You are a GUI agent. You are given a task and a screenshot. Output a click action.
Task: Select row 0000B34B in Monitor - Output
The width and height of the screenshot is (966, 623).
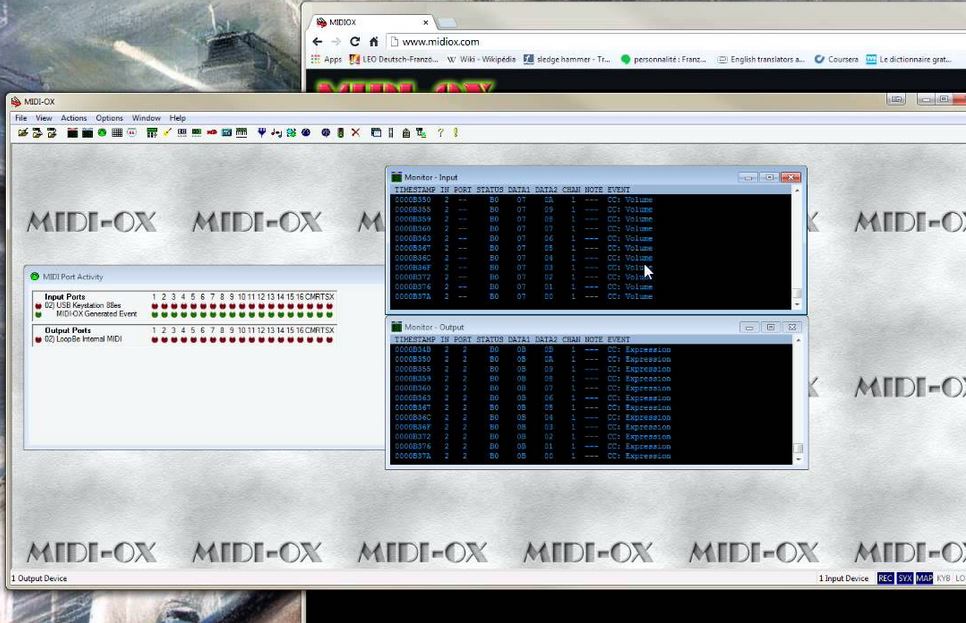click(x=591, y=349)
